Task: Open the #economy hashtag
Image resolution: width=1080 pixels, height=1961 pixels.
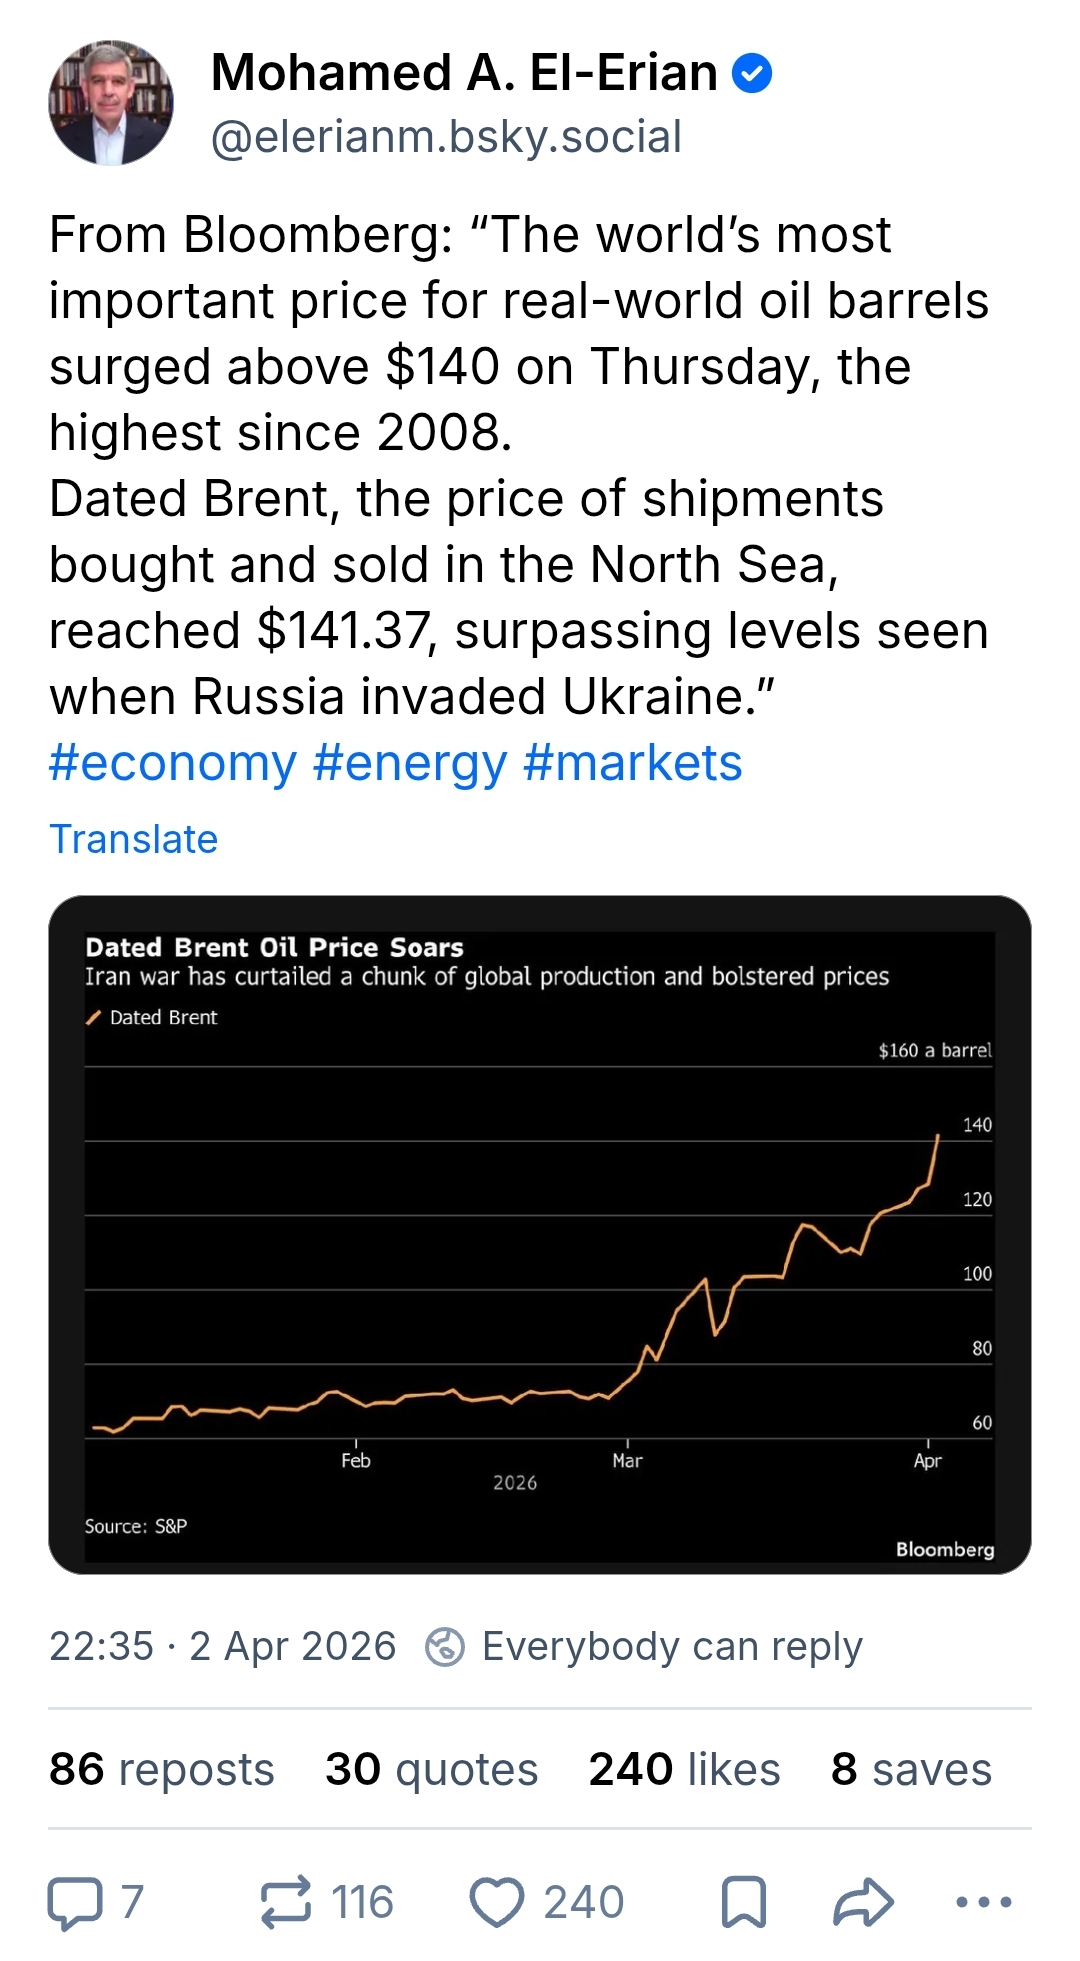Action: tap(173, 763)
